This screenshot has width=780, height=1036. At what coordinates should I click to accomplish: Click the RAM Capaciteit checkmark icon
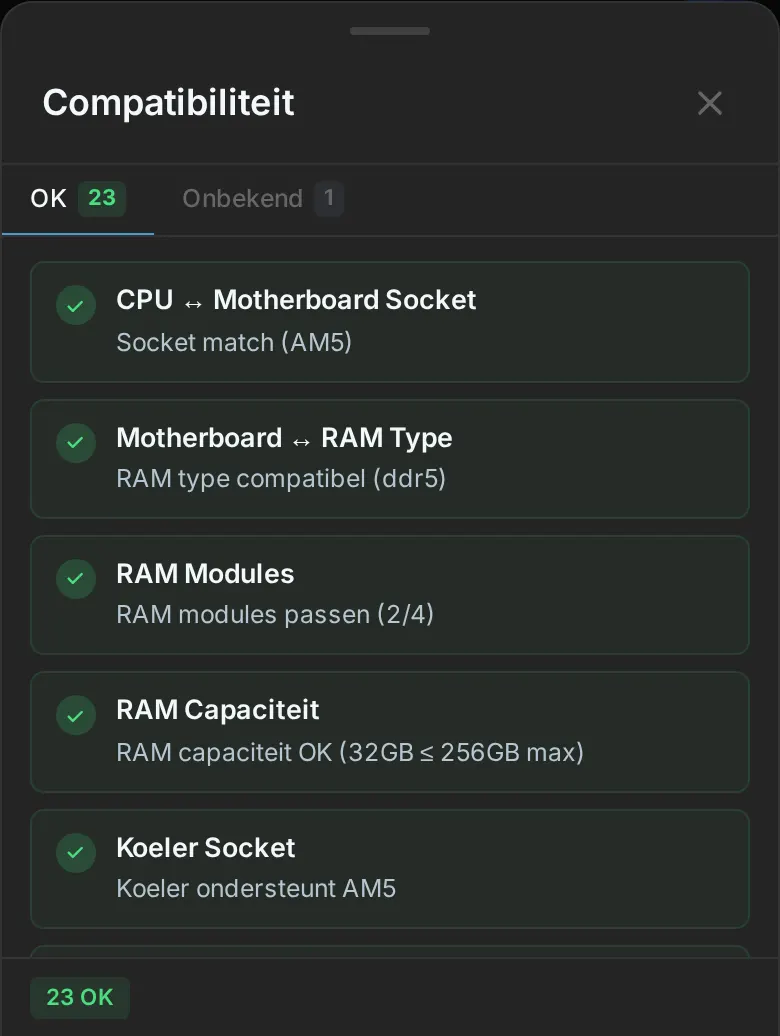76,716
